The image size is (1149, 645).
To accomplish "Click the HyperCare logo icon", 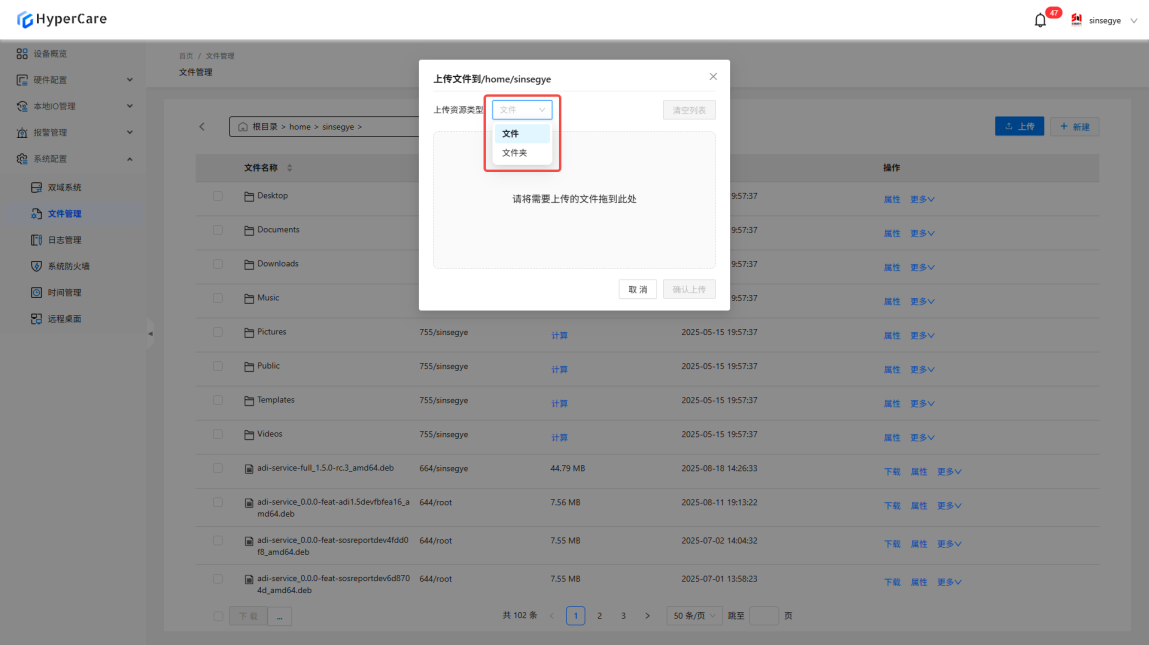I will tap(25, 19).
